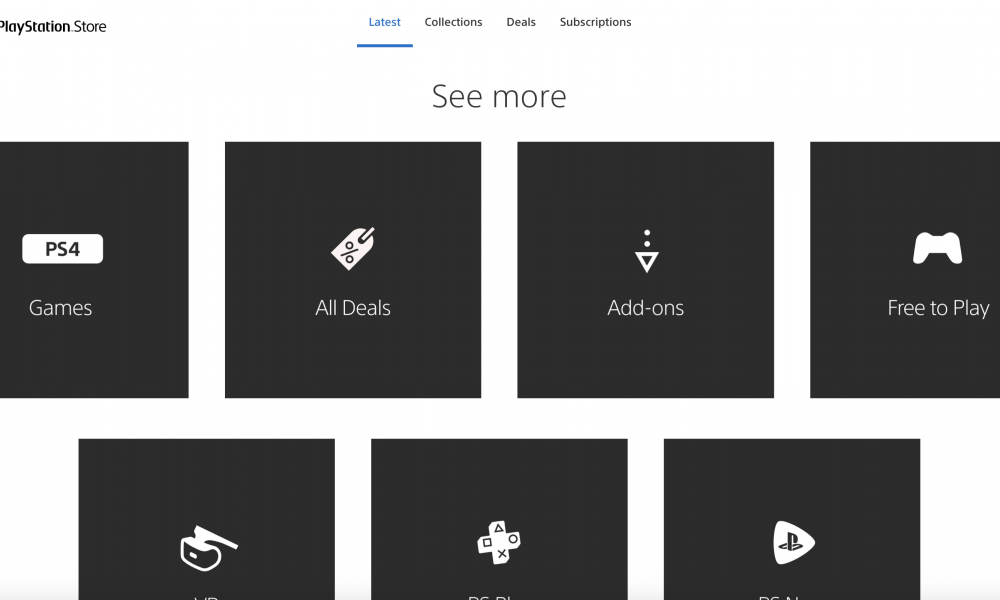Open the Free to Play label text

click(938, 308)
